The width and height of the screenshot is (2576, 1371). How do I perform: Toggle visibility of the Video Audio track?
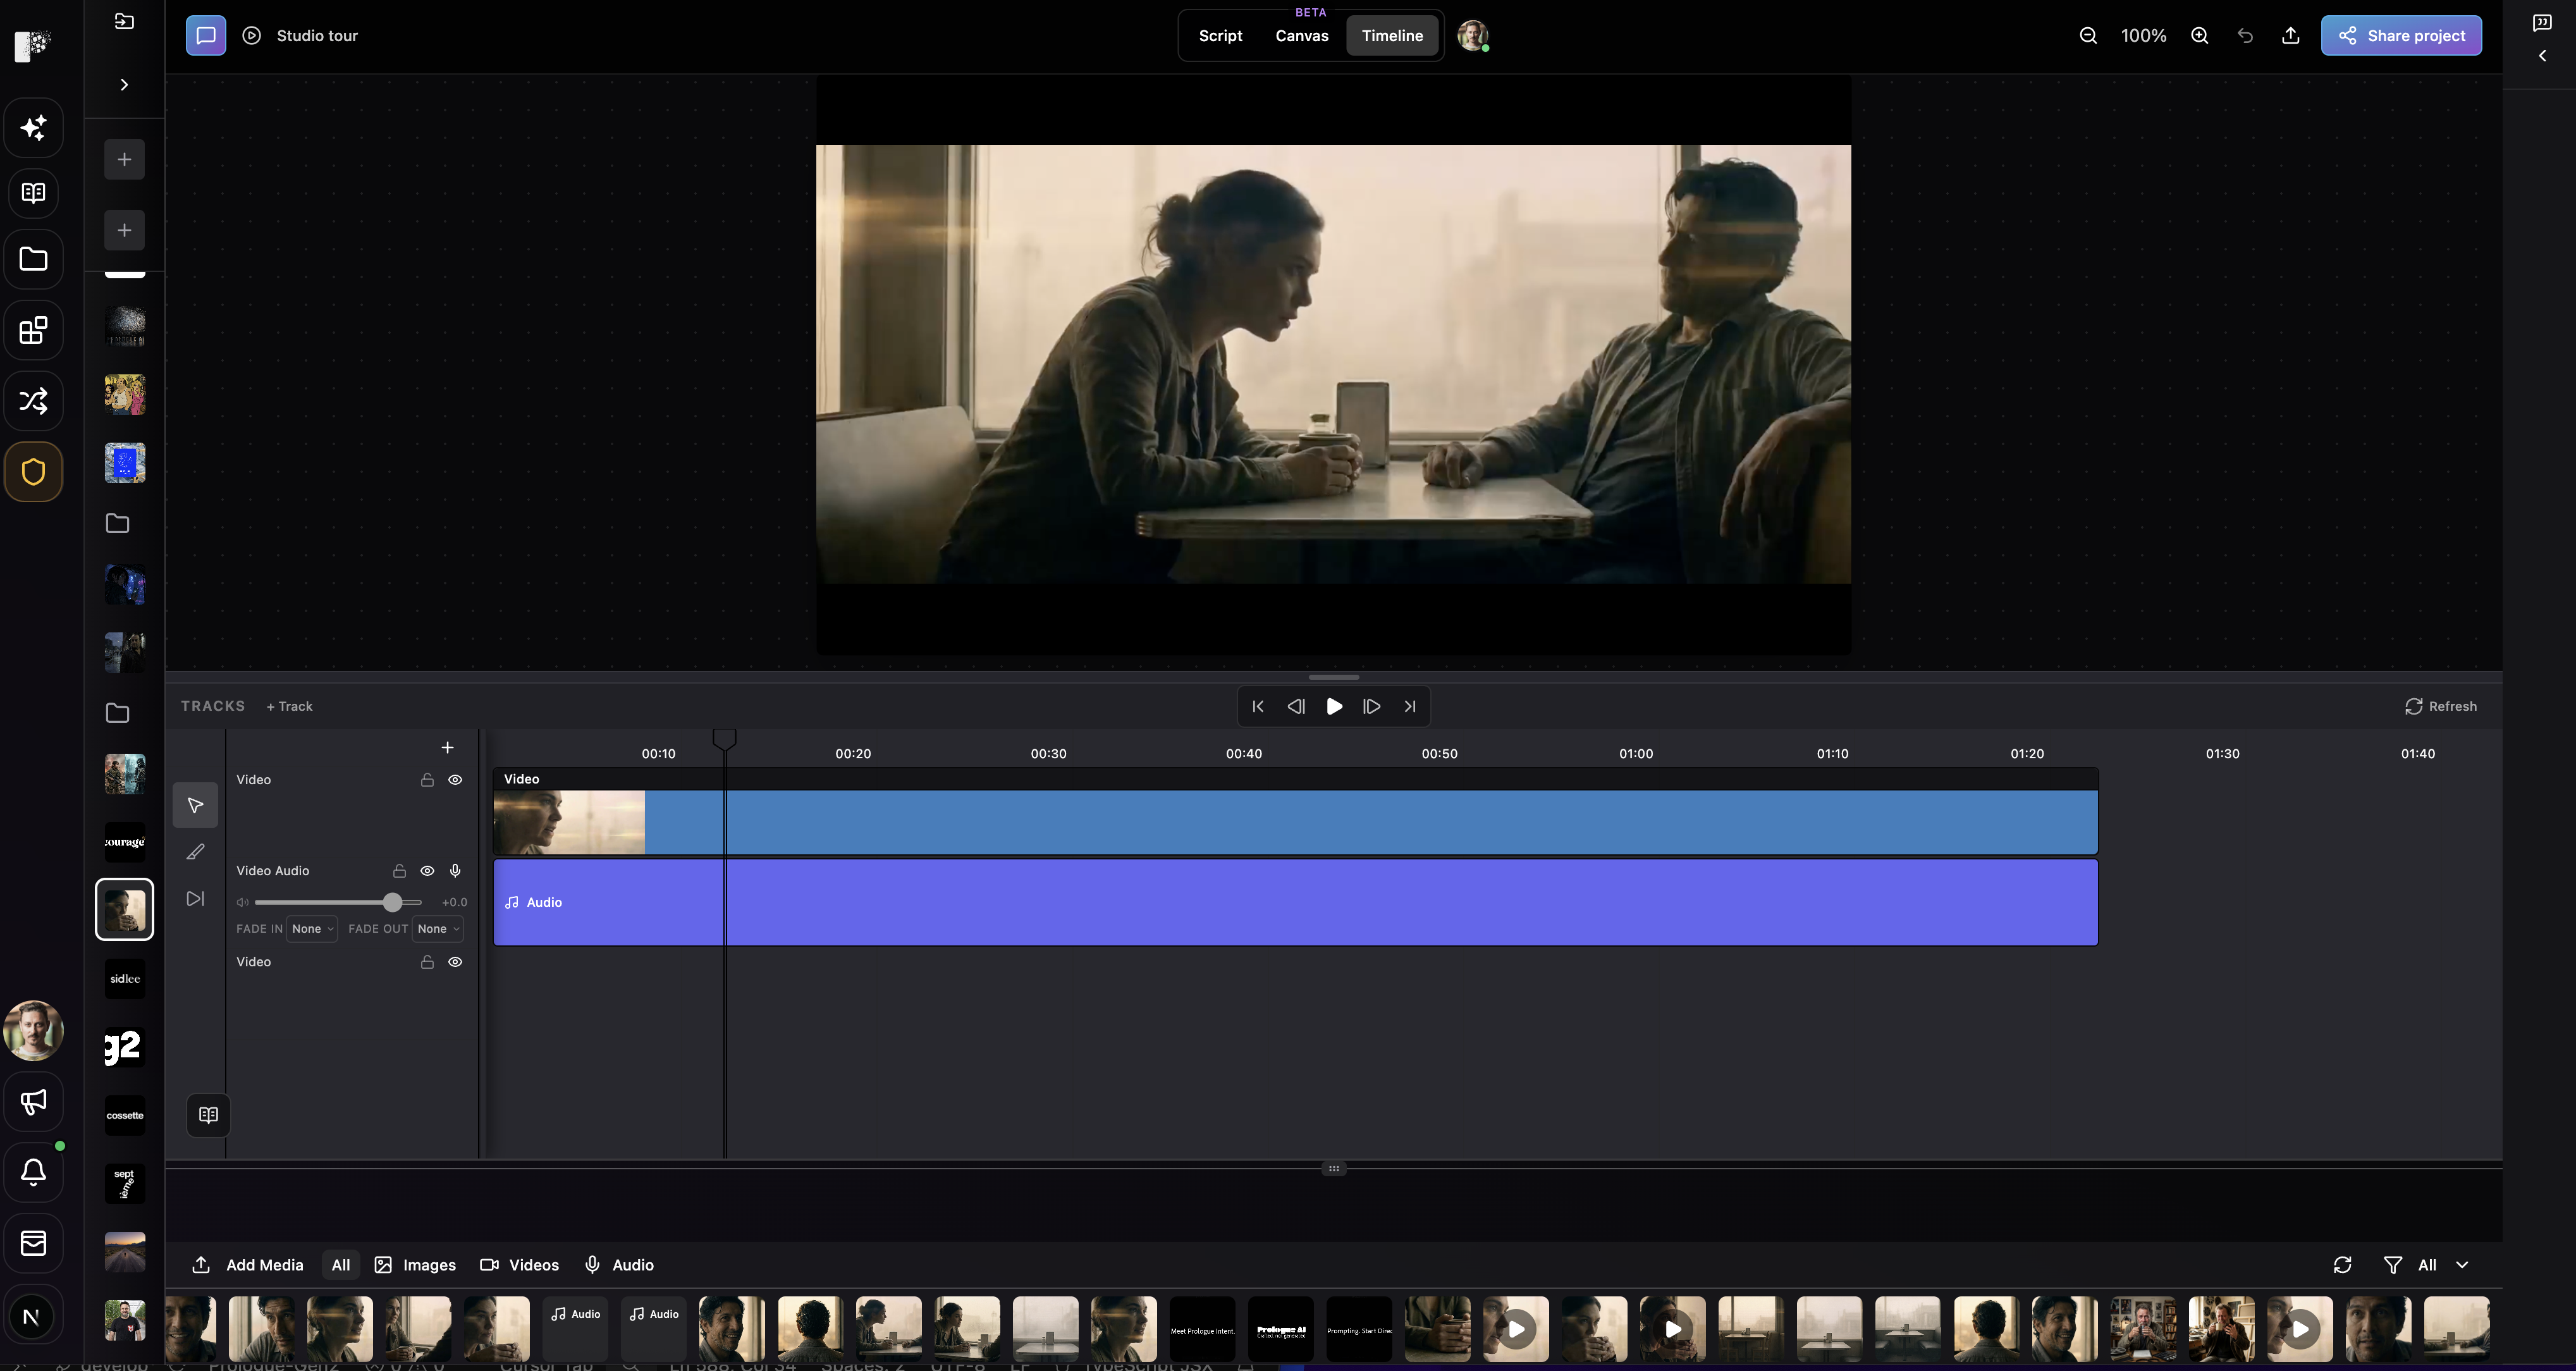coord(427,871)
